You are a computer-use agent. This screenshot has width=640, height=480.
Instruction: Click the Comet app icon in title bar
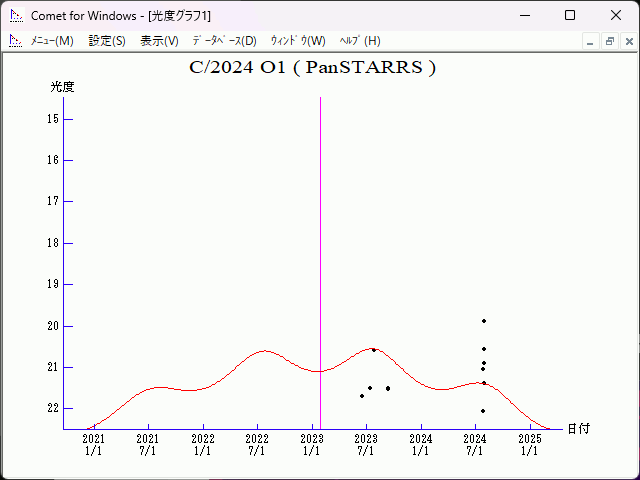[x=16, y=15]
